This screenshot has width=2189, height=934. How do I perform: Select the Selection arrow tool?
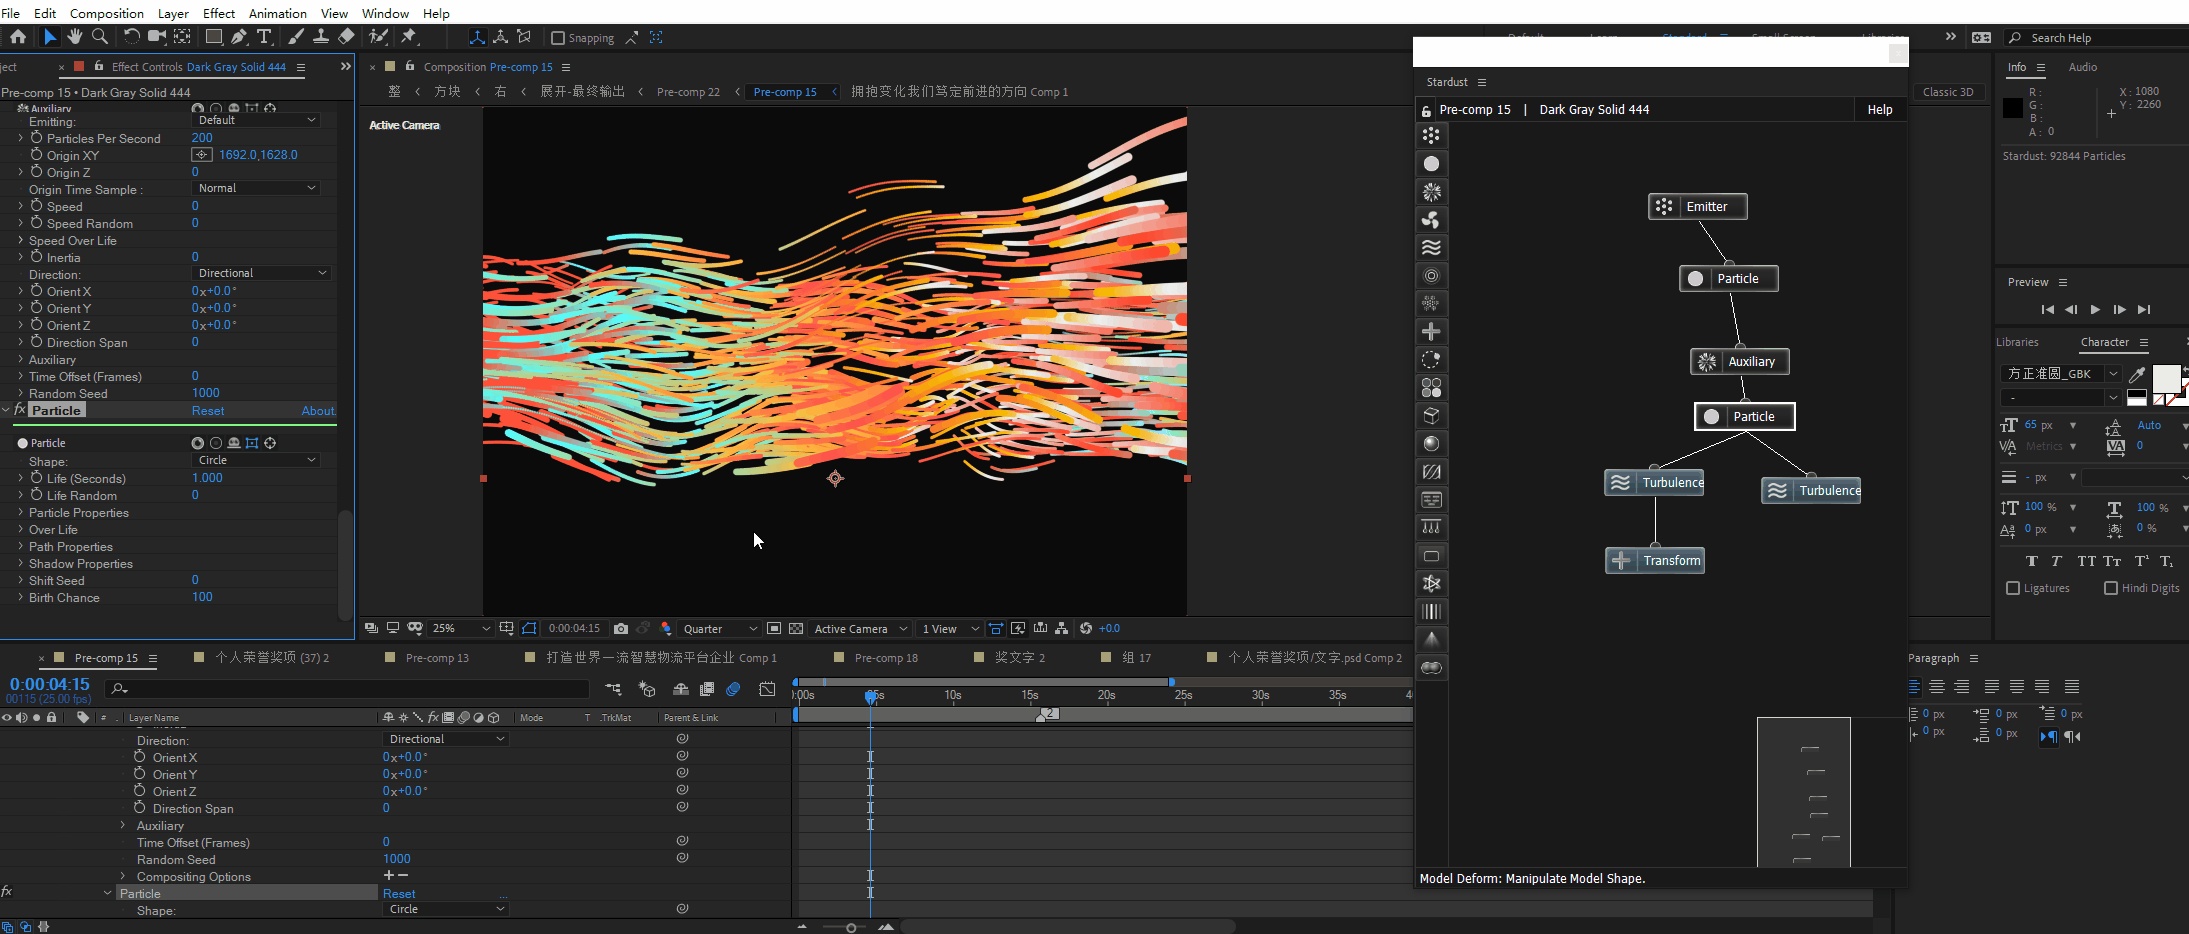49,37
